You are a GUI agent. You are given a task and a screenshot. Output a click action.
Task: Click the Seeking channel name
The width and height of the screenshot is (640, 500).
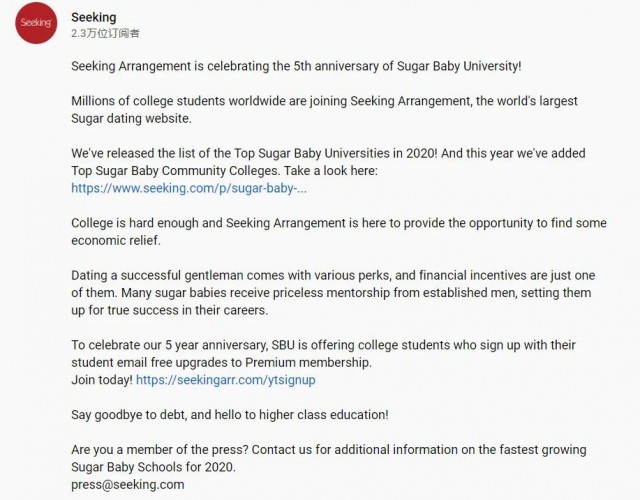(93, 17)
